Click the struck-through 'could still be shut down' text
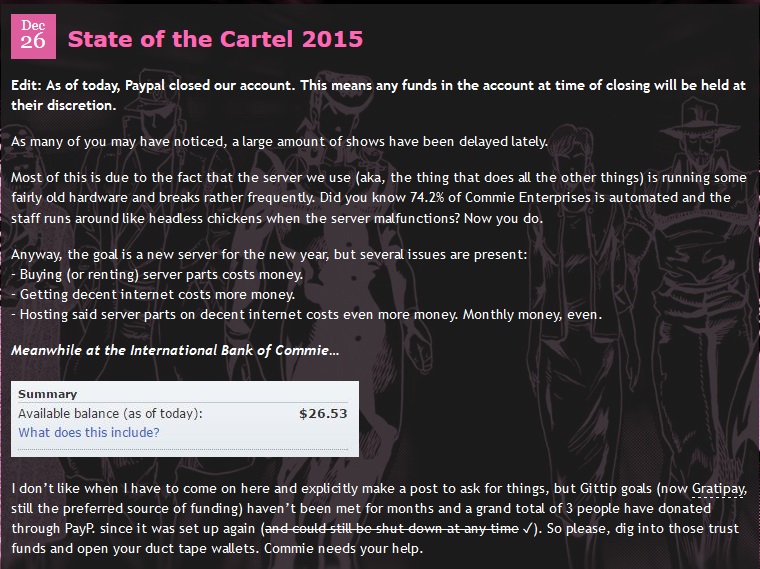760x569 pixels. pos(392,528)
